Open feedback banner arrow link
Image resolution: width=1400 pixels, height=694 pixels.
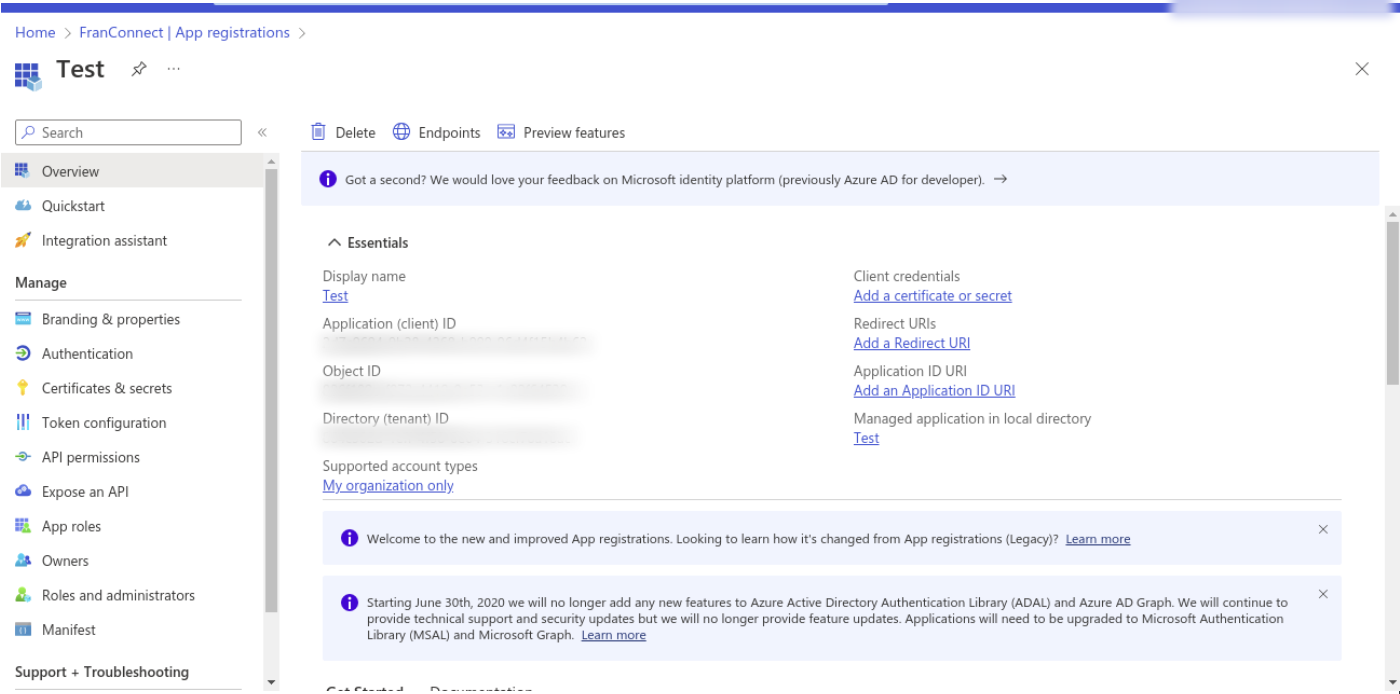click(x=1000, y=179)
